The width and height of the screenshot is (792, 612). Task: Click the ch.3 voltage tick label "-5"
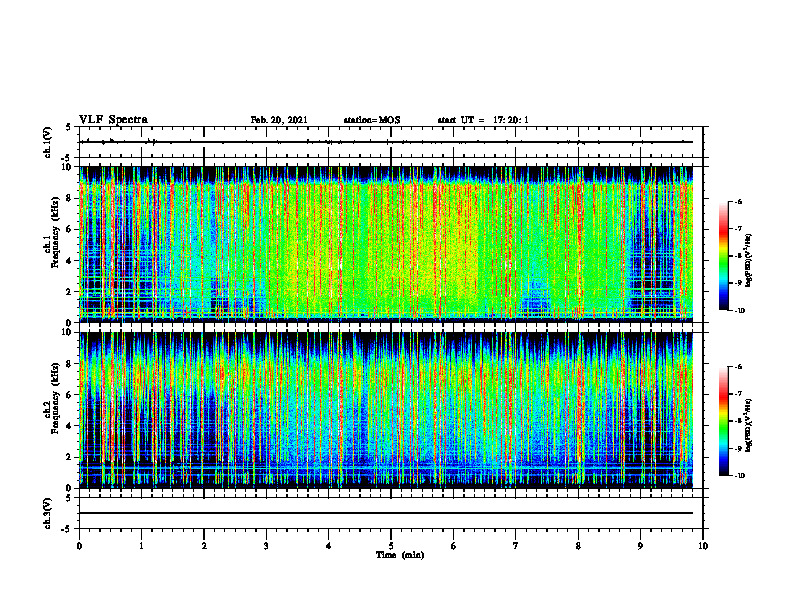67,529
